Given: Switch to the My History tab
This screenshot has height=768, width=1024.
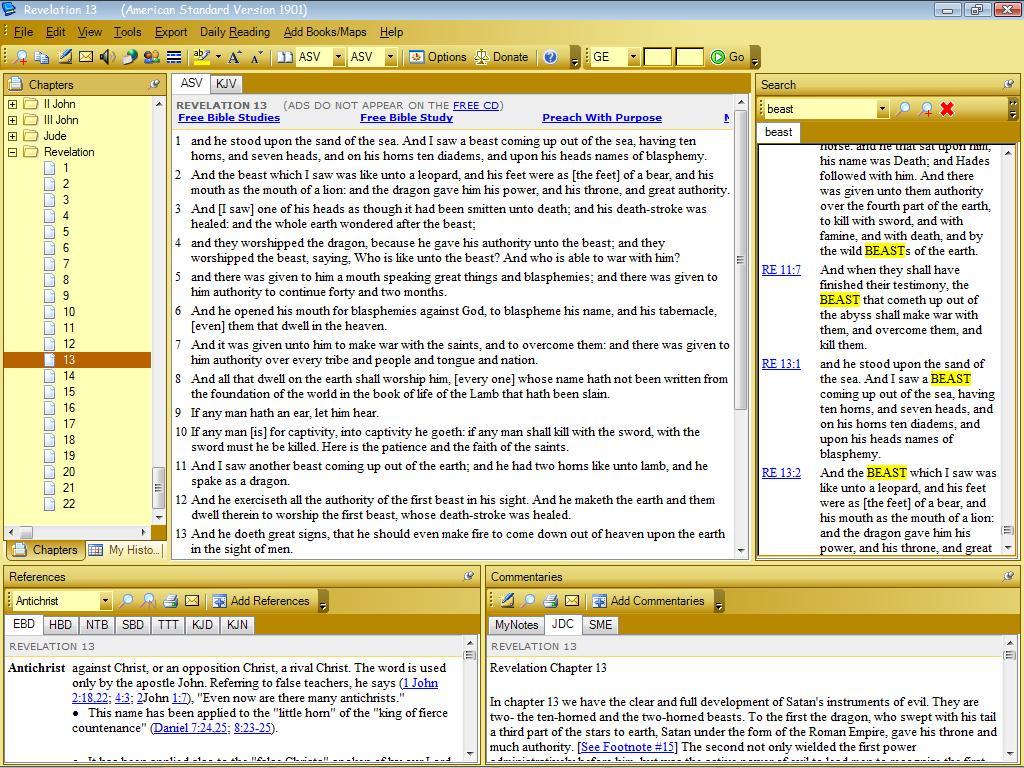Looking at the screenshot, I should (x=125, y=550).
